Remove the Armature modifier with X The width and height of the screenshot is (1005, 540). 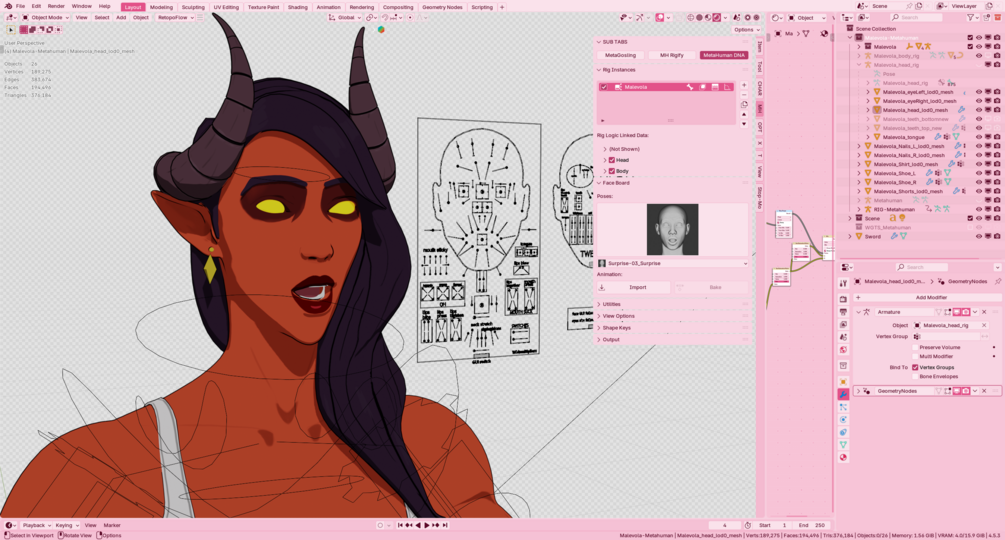point(984,312)
